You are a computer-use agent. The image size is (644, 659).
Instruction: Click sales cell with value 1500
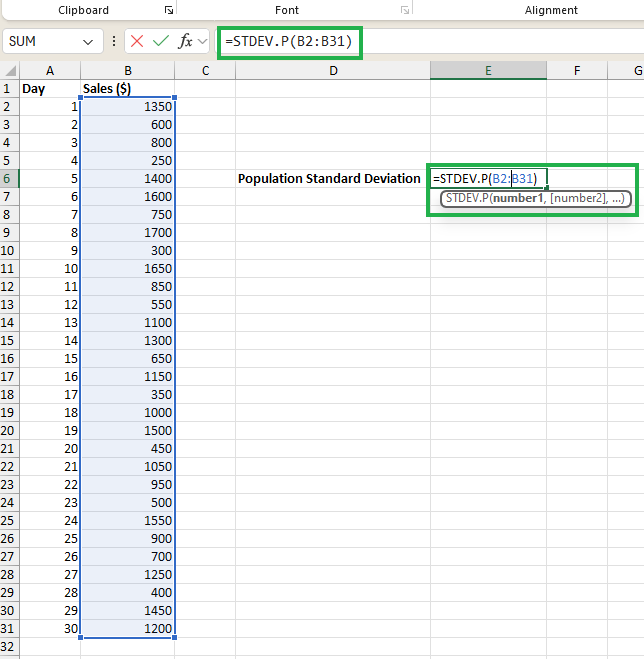128,430
